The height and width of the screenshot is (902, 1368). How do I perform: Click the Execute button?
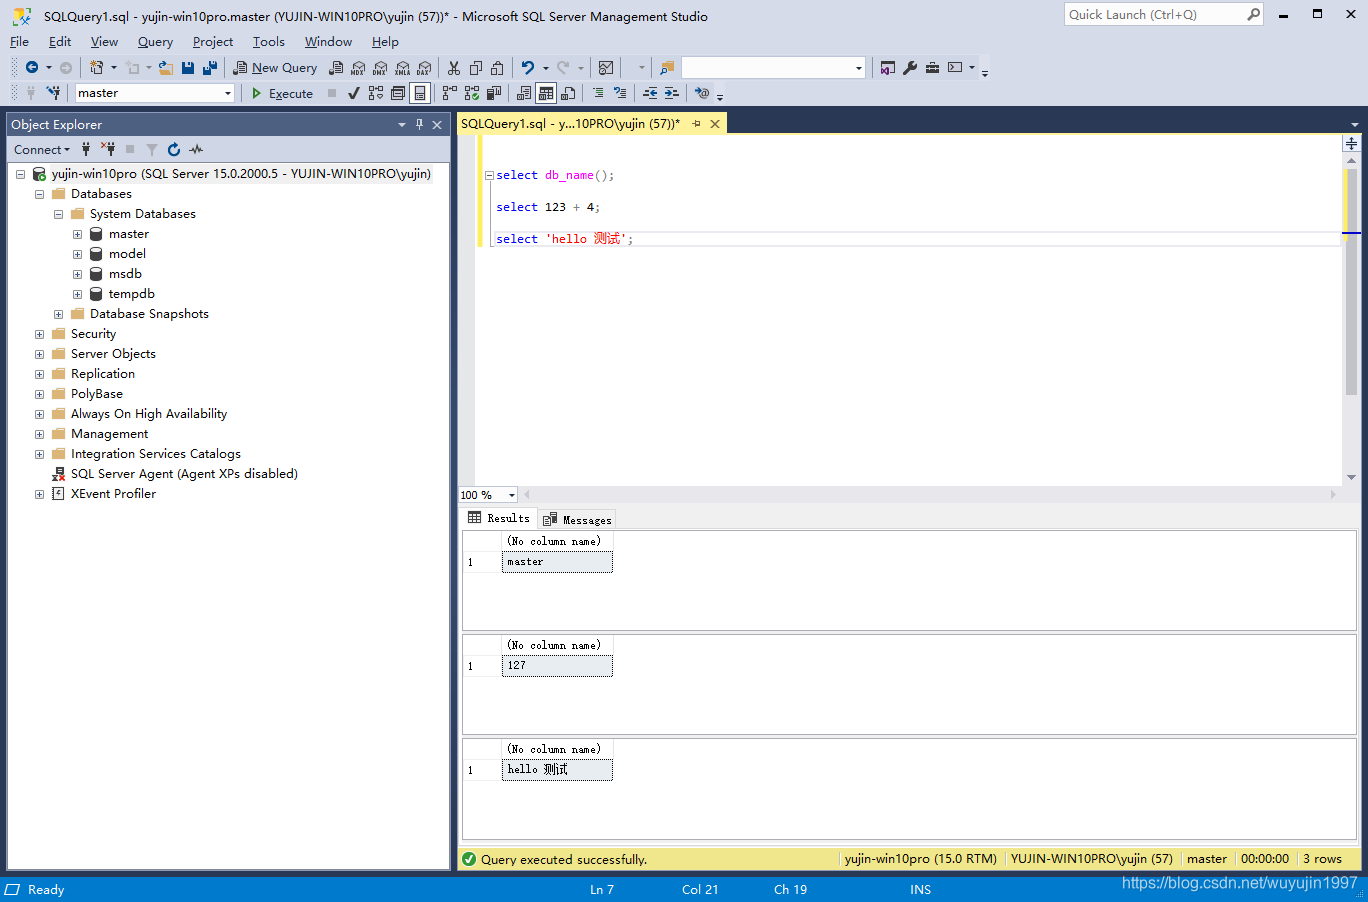point(282,93)
